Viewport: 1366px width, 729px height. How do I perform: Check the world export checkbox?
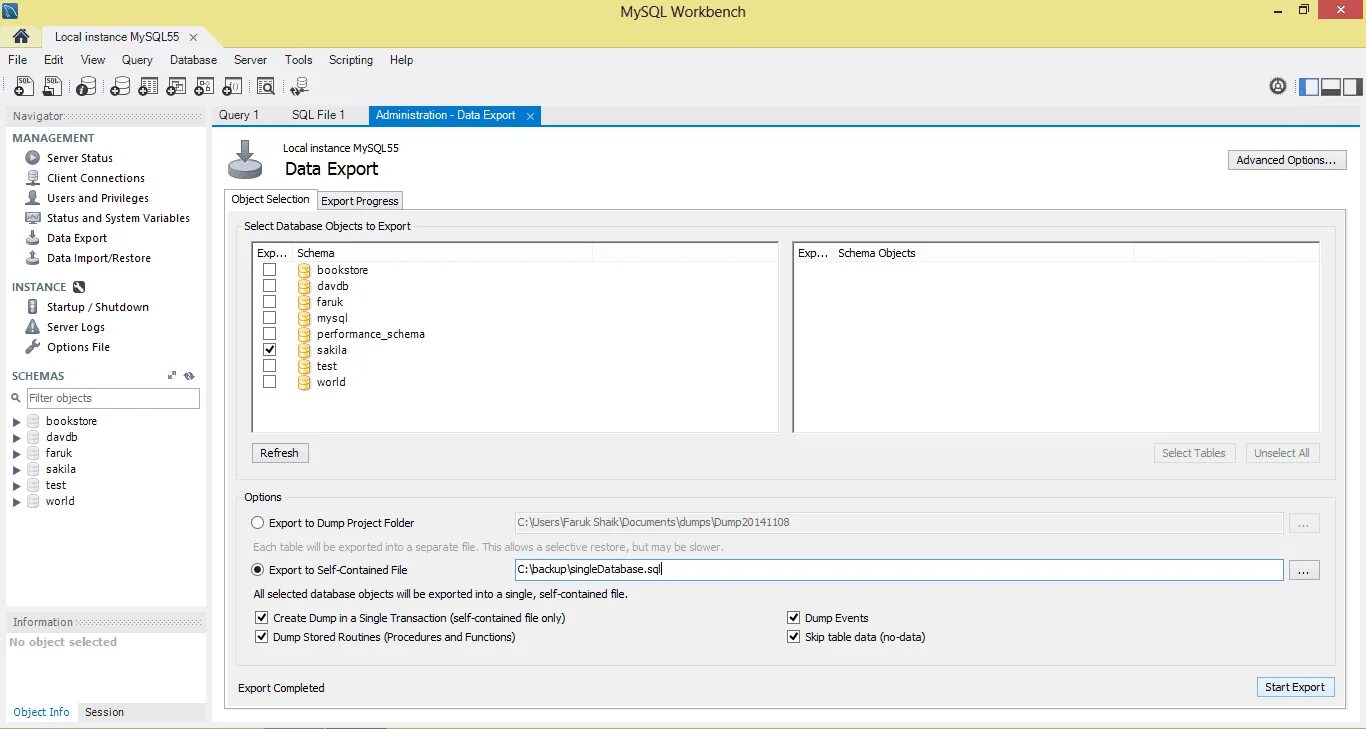[269, 382]
